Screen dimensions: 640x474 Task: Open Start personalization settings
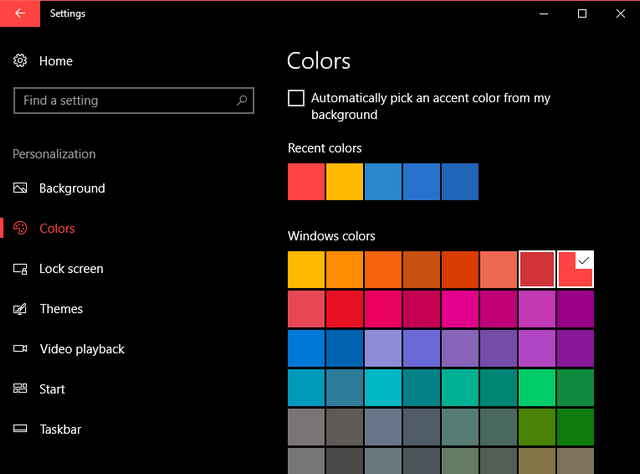52,389
